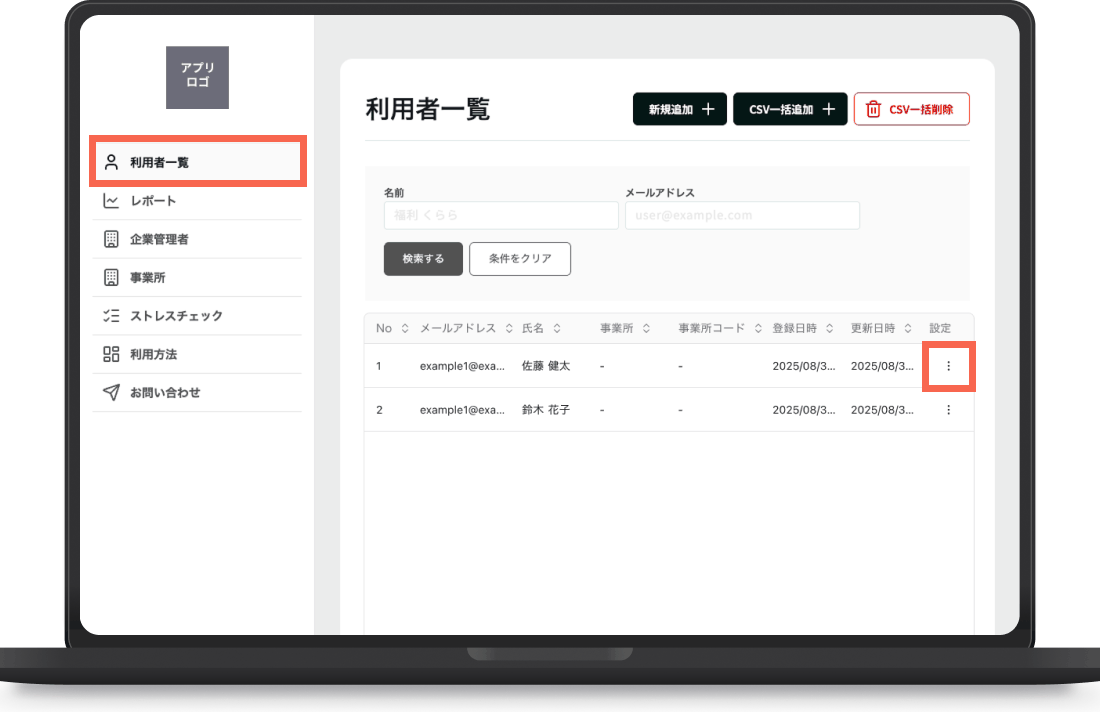Click the 検索する button

(x=423, y=259)
